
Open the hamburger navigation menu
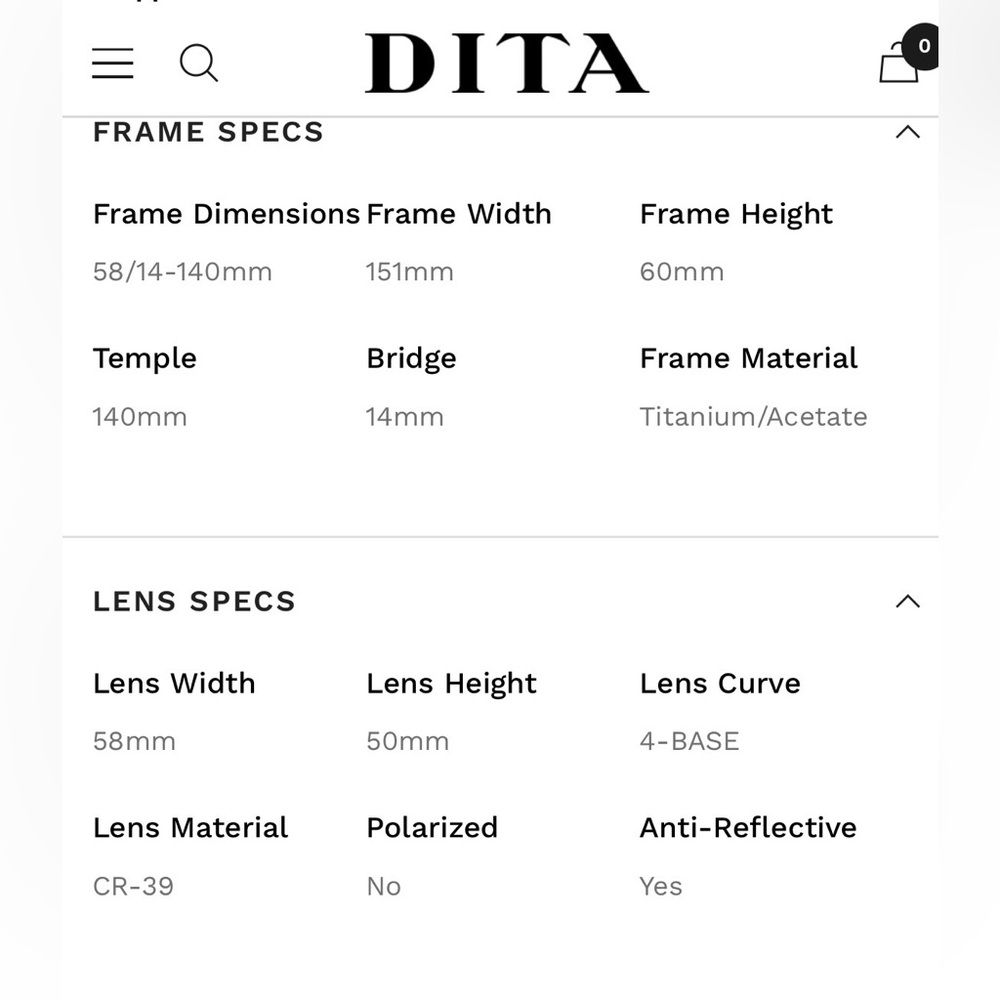[x=113, y=63]
